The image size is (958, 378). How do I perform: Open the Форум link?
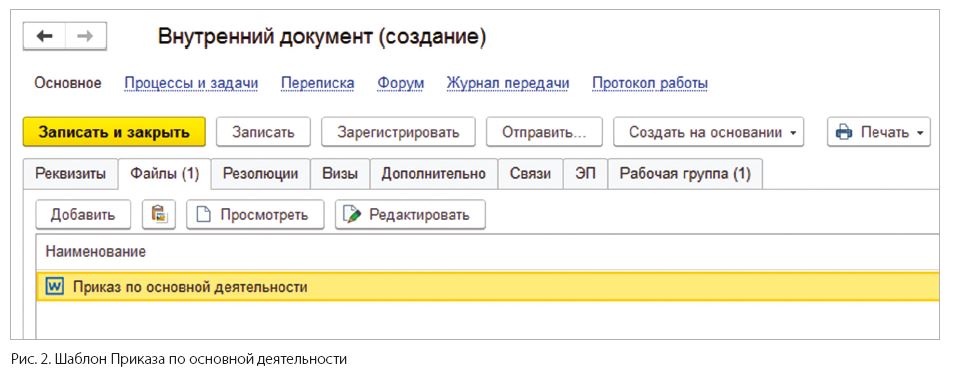[401, 83]
